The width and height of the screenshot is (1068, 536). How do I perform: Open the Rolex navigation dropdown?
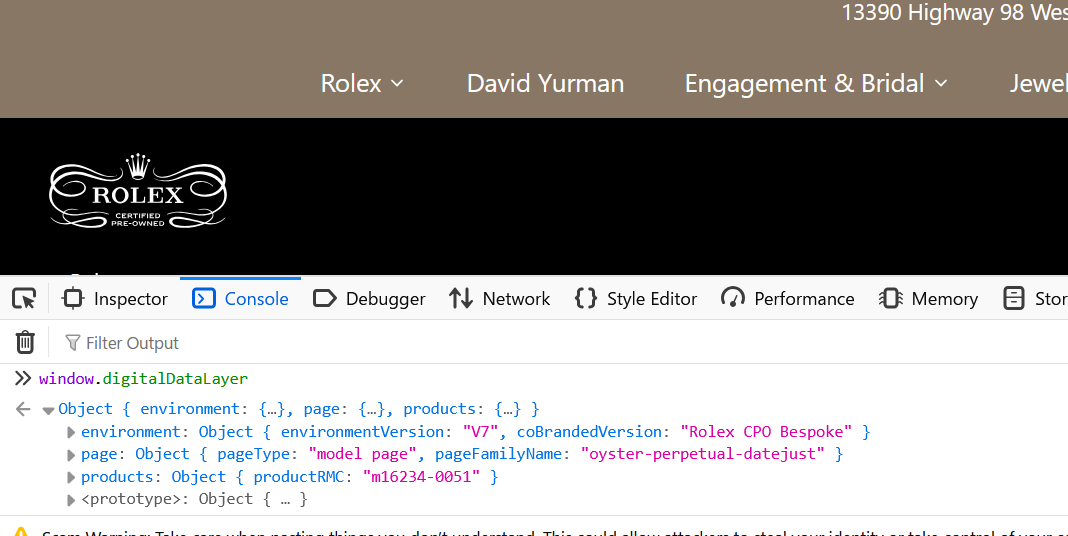362,83
